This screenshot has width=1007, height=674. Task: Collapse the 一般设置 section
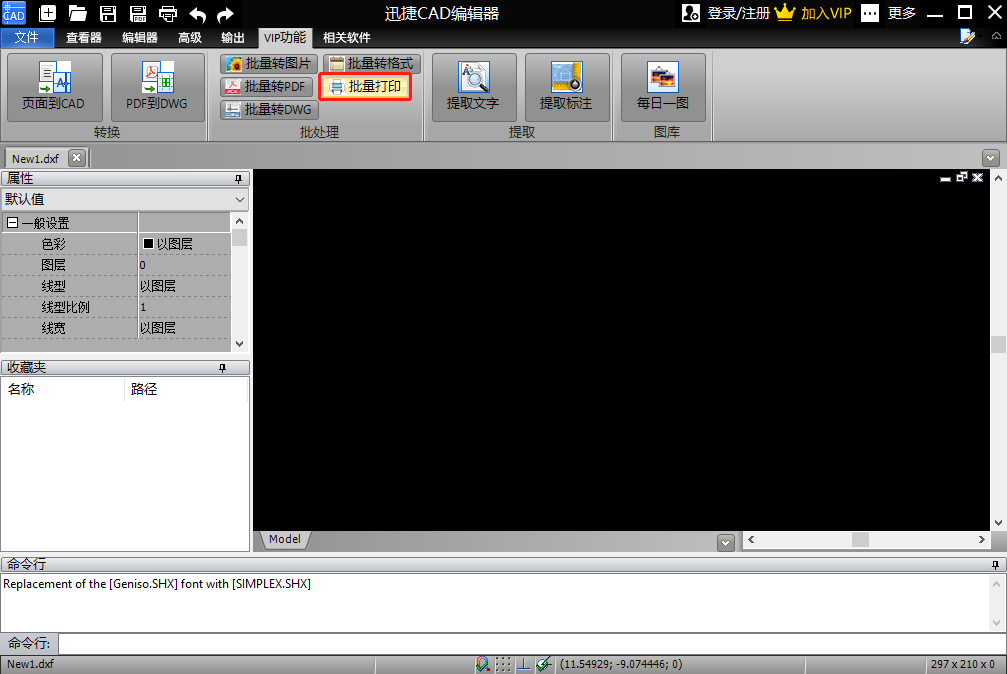12,223
